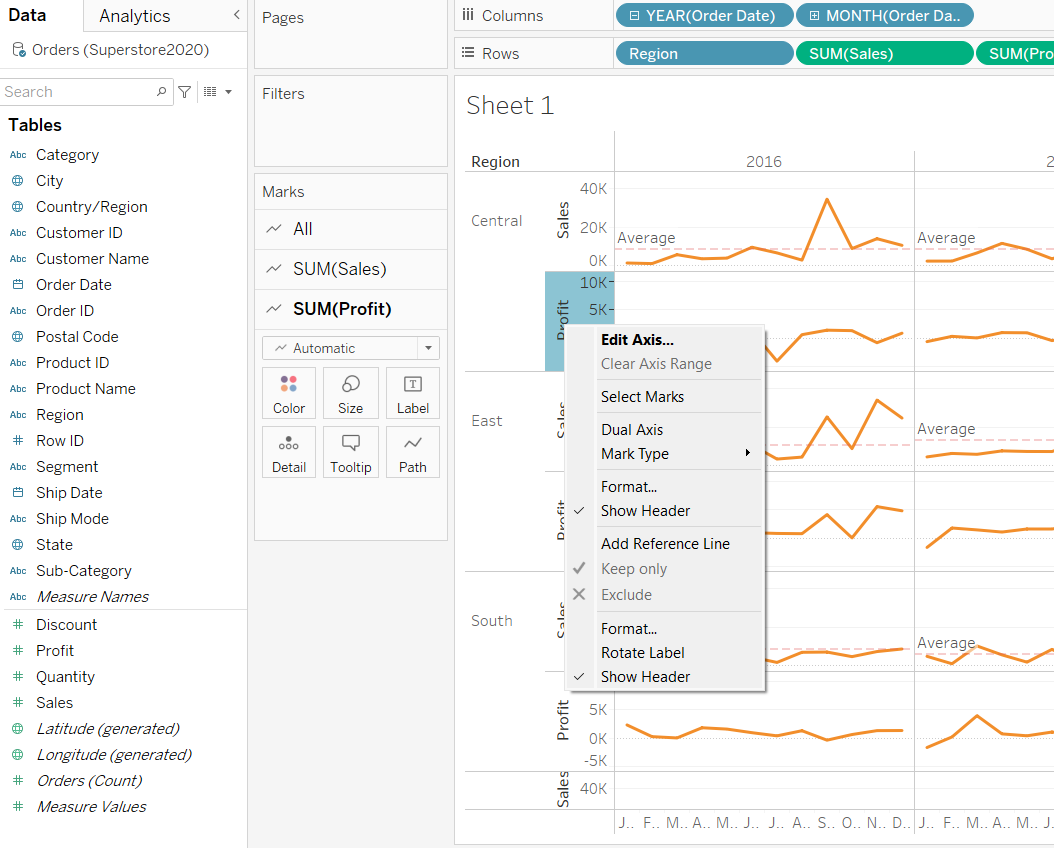Viewport: 1054px width, 848px height.
Task: Select Dual Axis in the context menu
Action: click(632, 430)
